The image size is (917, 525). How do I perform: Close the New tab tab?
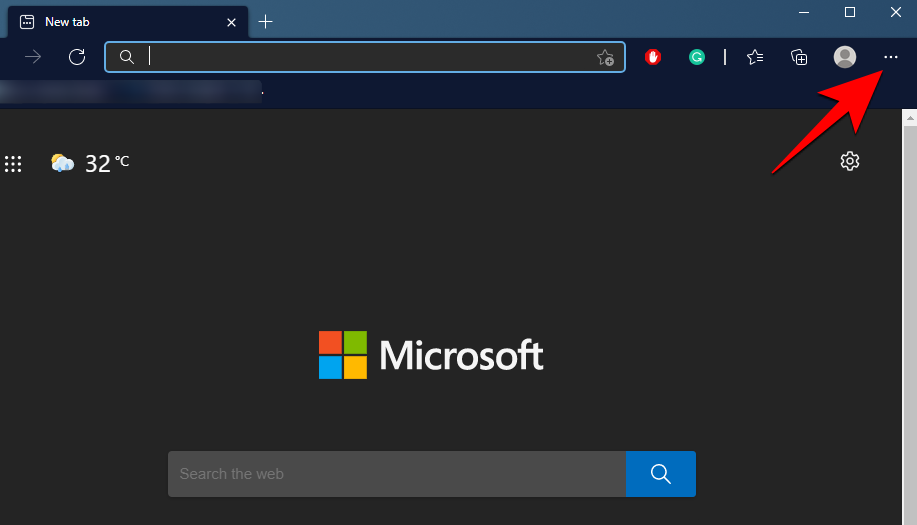coord(232,22)
